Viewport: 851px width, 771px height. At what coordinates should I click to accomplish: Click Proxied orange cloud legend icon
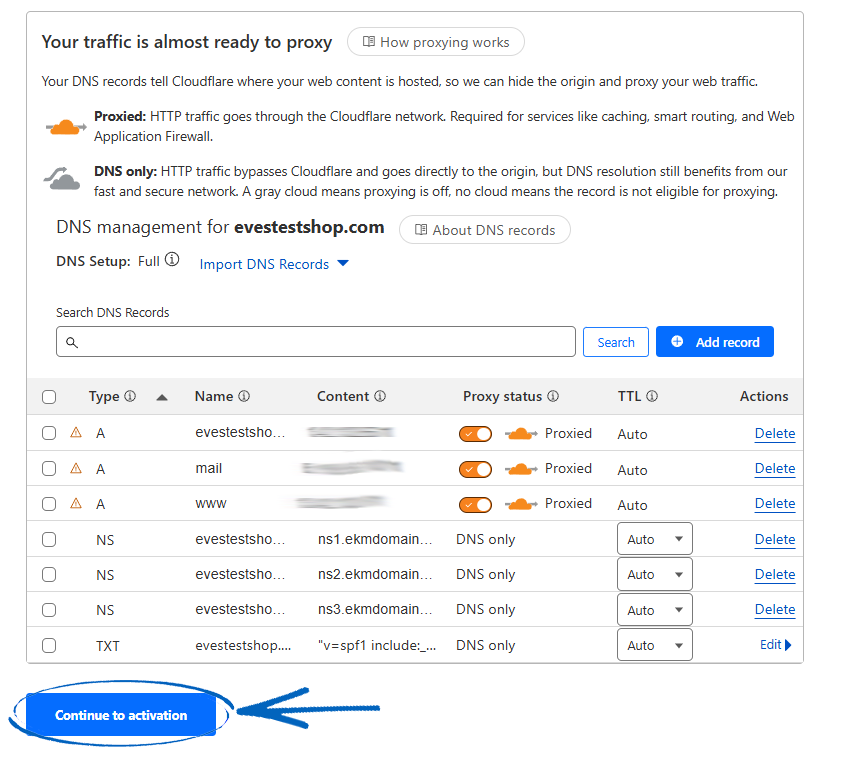point(66,127)
